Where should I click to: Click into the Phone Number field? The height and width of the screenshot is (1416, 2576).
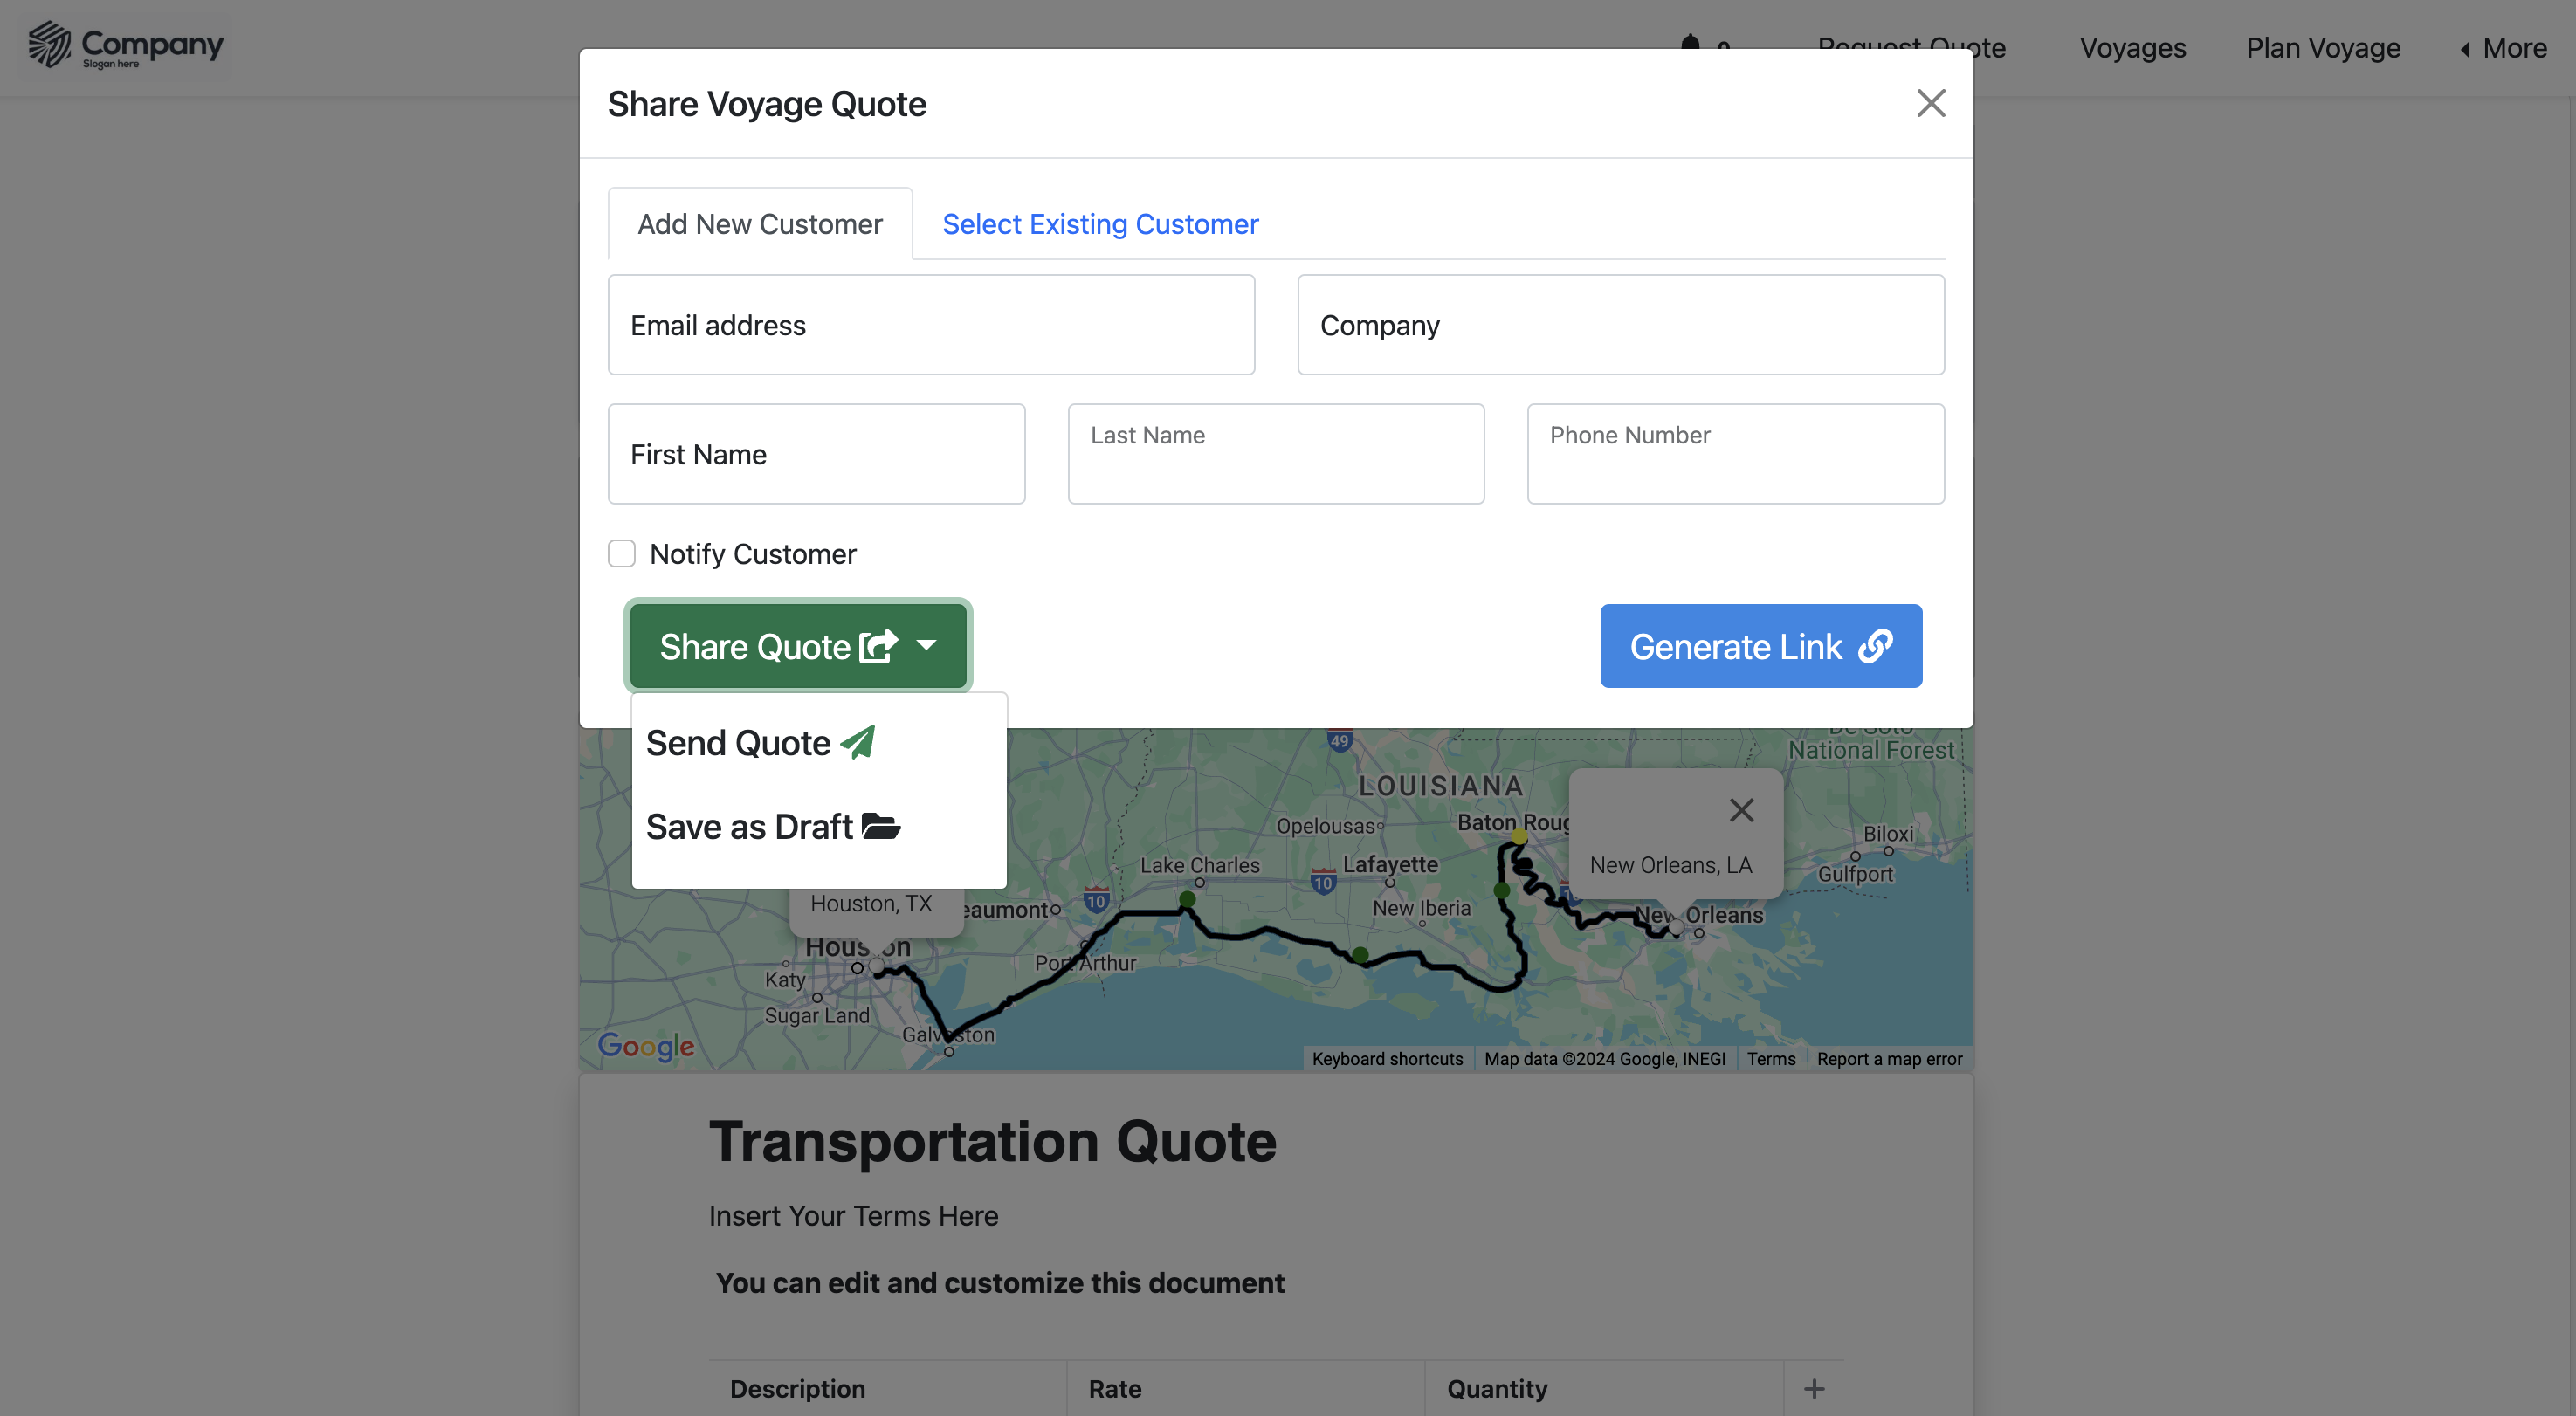click(x=1735, y=455)
